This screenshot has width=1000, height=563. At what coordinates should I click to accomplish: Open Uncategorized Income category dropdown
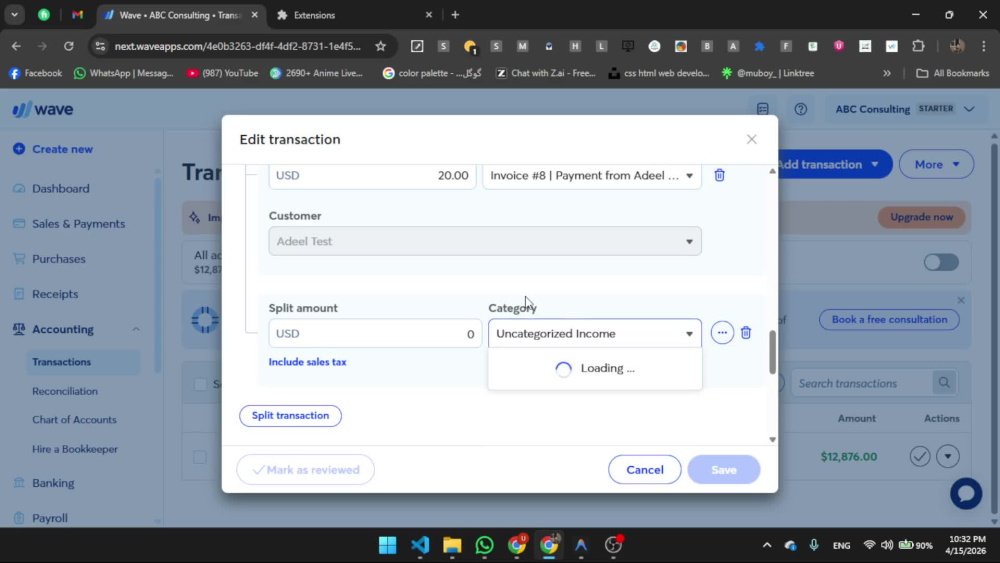click(594, 333)
